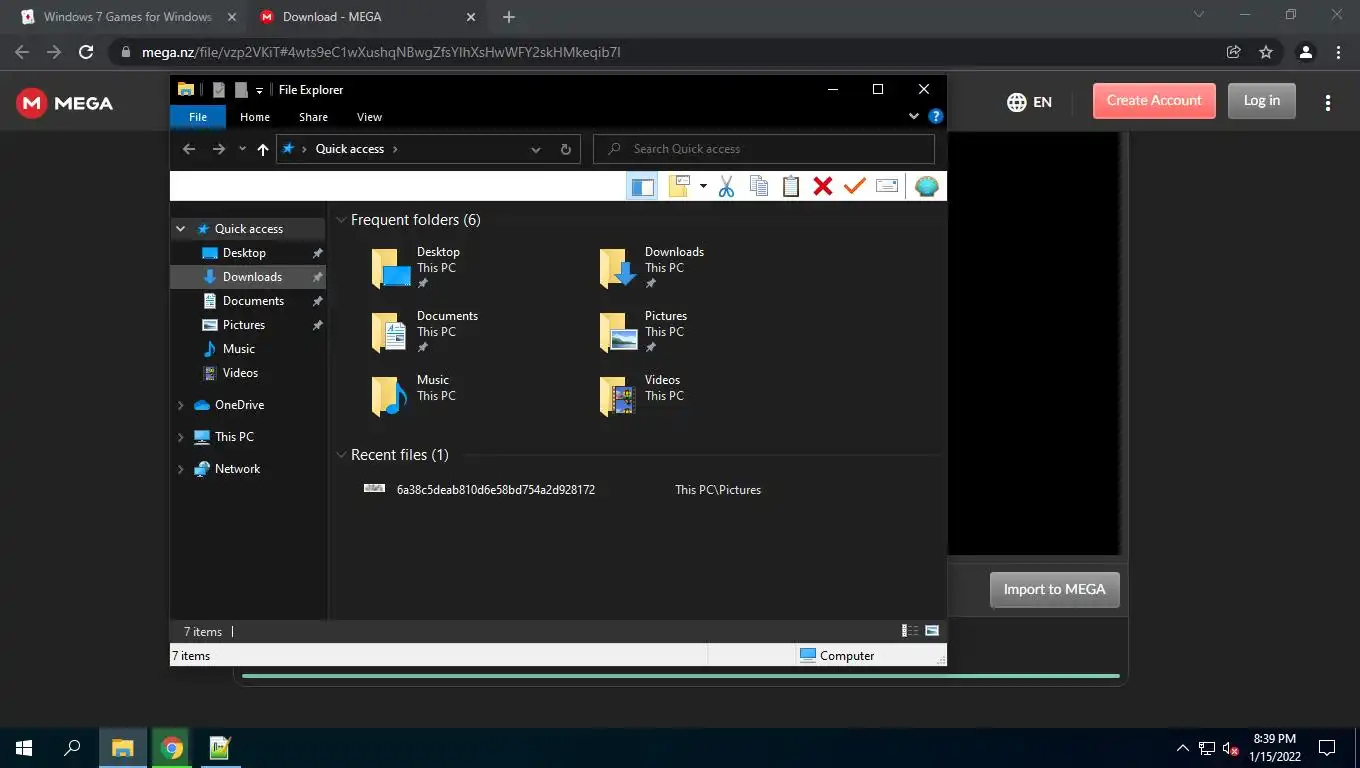
Task: Open the EN language selector
Action: [1030, 102]
